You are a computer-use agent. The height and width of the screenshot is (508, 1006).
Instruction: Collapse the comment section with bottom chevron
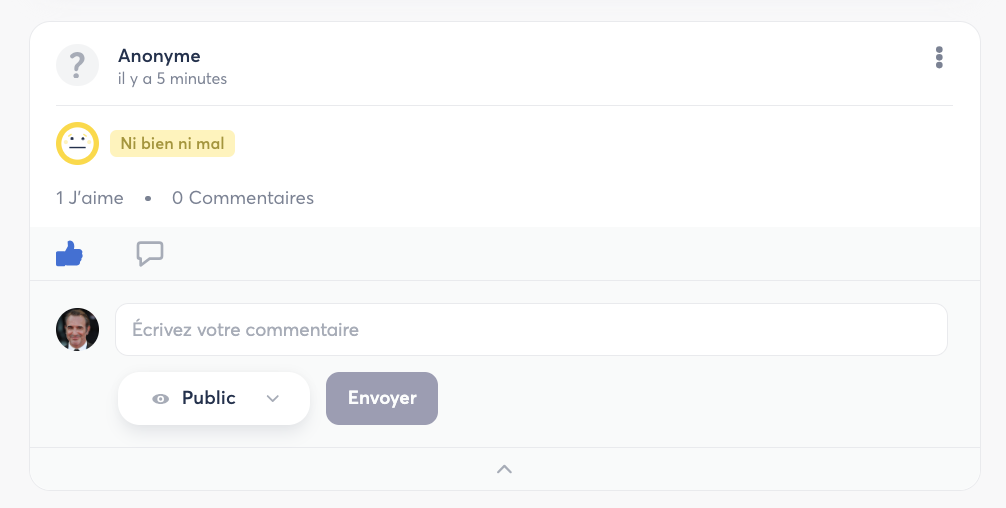click(x=505, y=469)
